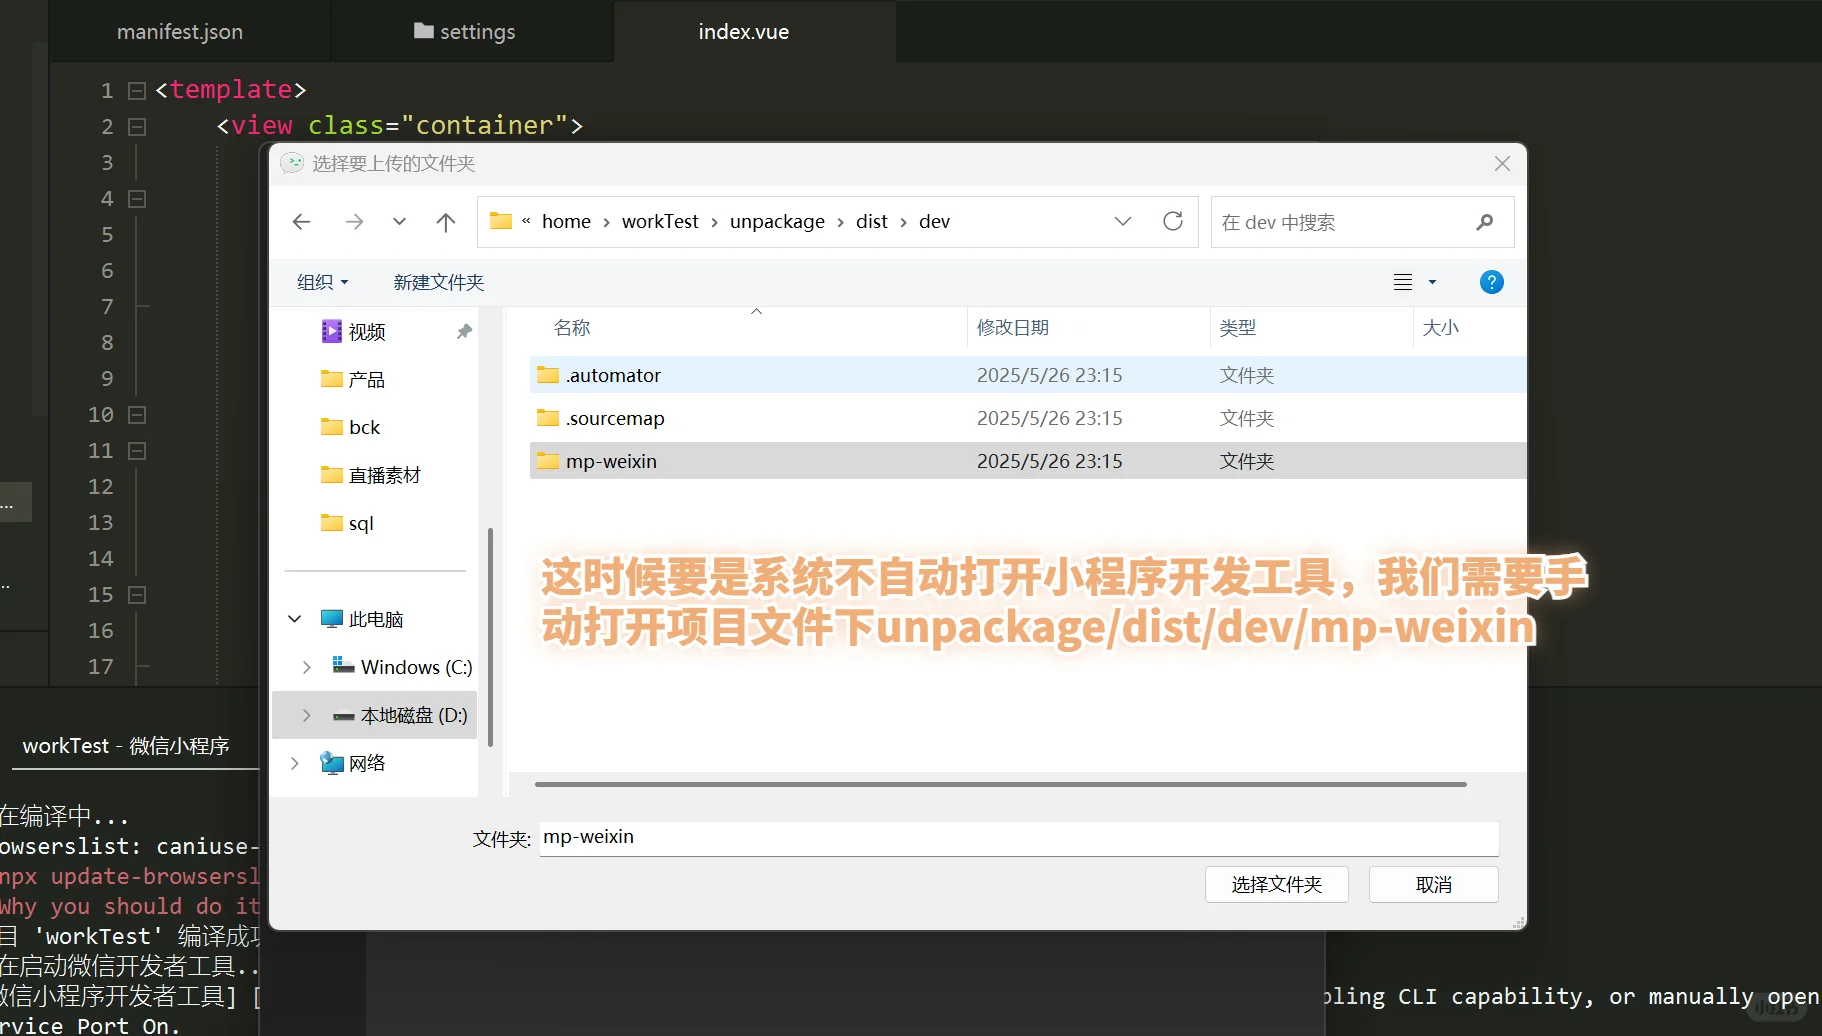This screenshot has width=1822, height=1036.
Task: Click the search magnifier in the dev search box
Action: point(1484,221)
